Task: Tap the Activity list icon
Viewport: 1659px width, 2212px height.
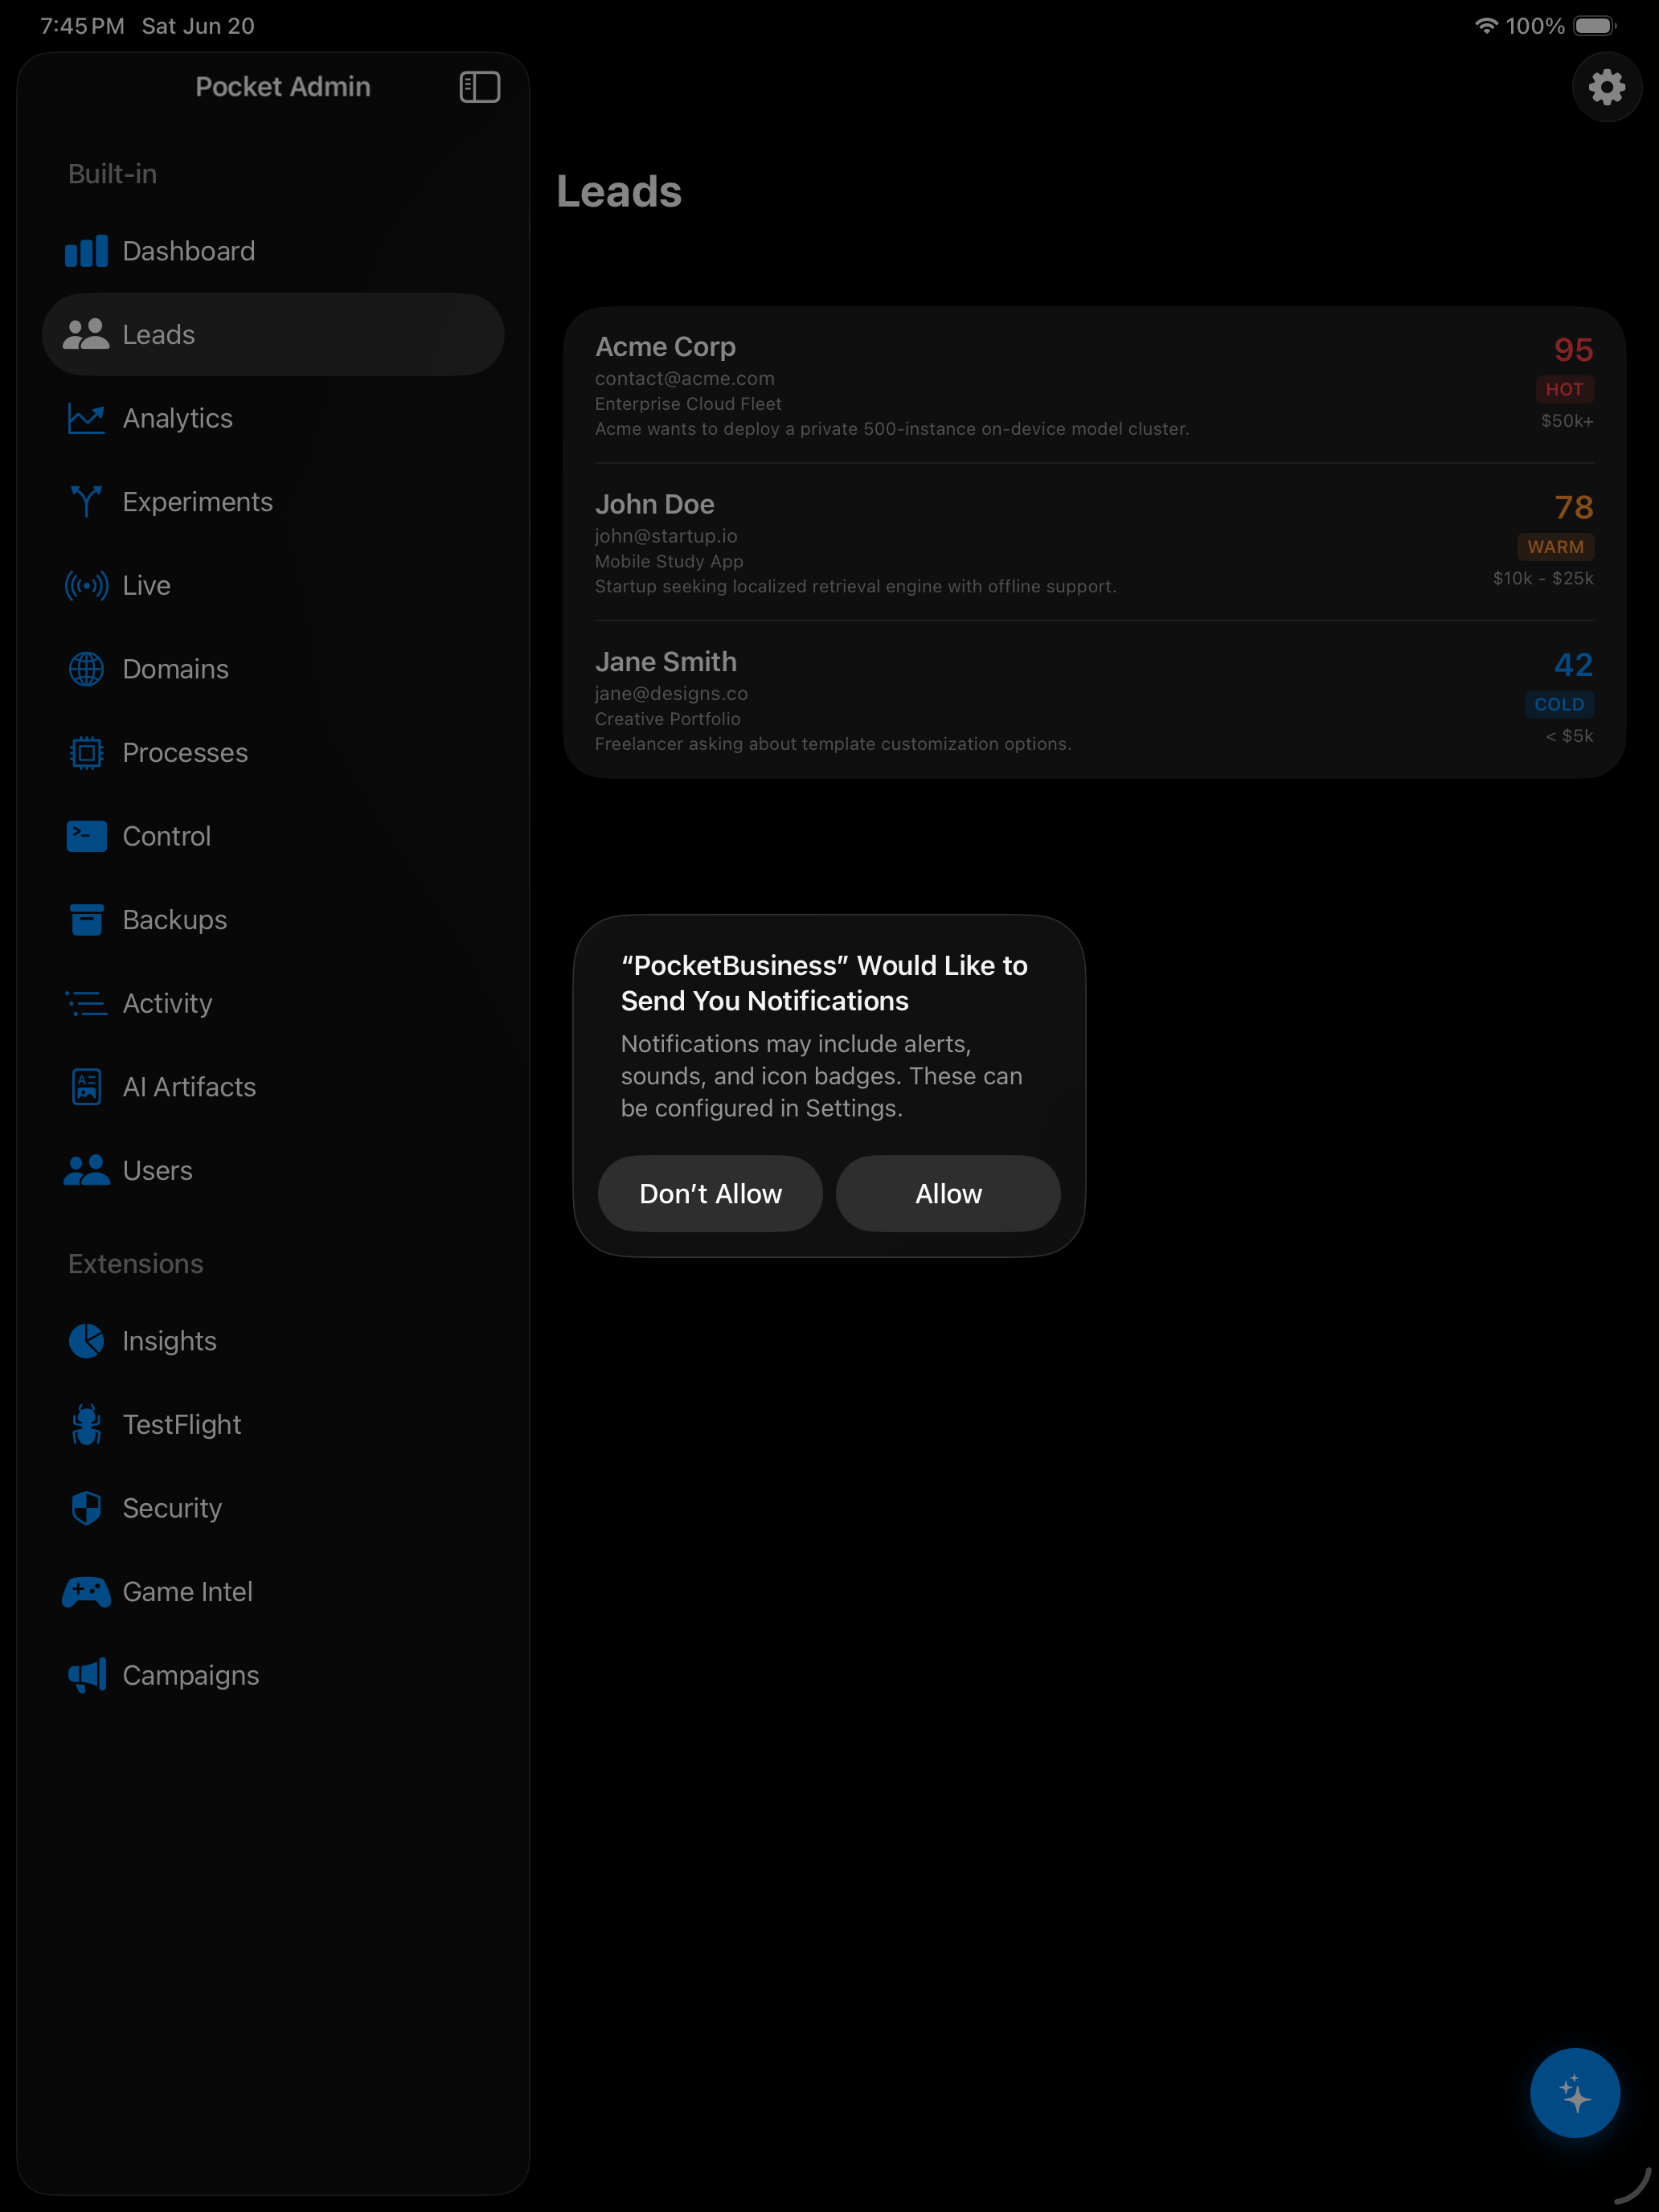Action: (86, 1003)
